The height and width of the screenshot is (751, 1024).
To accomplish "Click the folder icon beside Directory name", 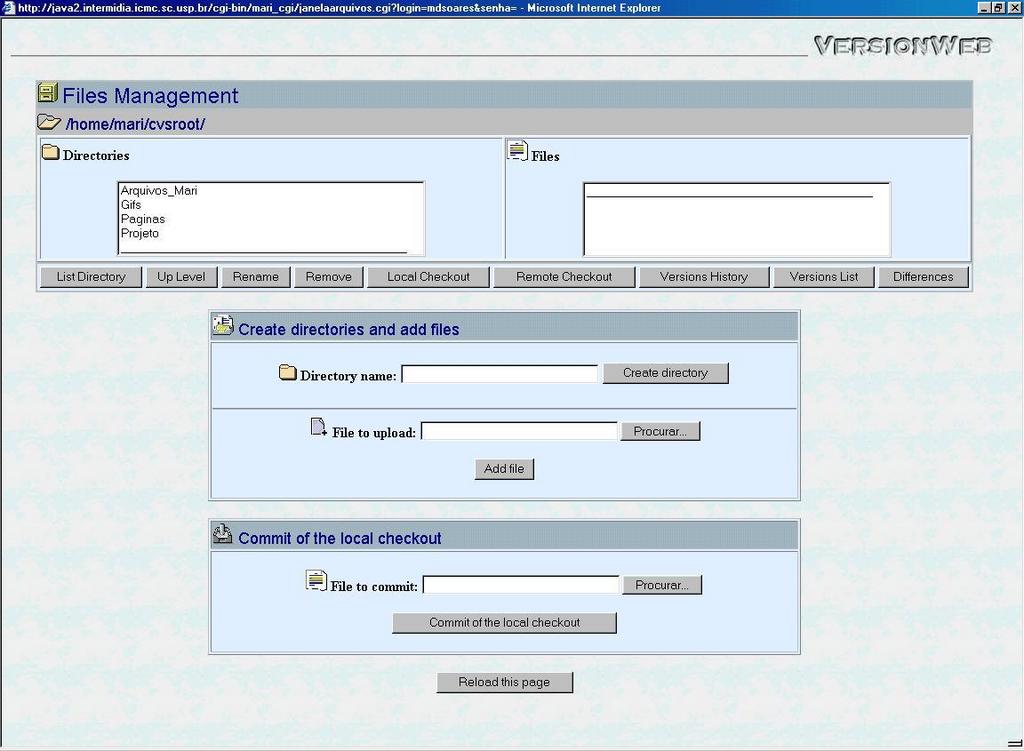I will pos(288,373).
